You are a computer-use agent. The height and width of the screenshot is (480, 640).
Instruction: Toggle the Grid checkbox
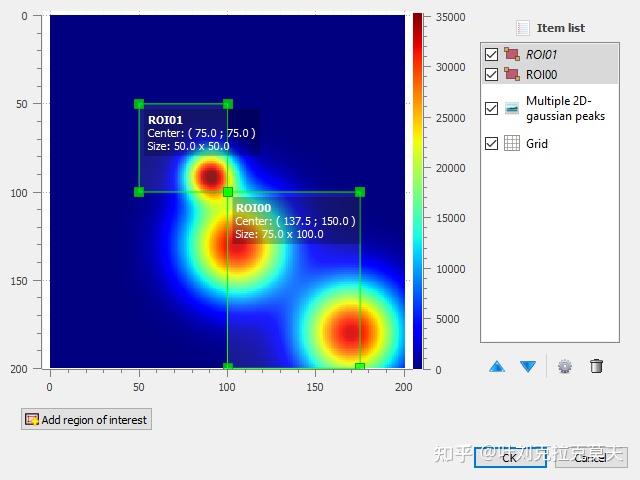pos(491,143)
